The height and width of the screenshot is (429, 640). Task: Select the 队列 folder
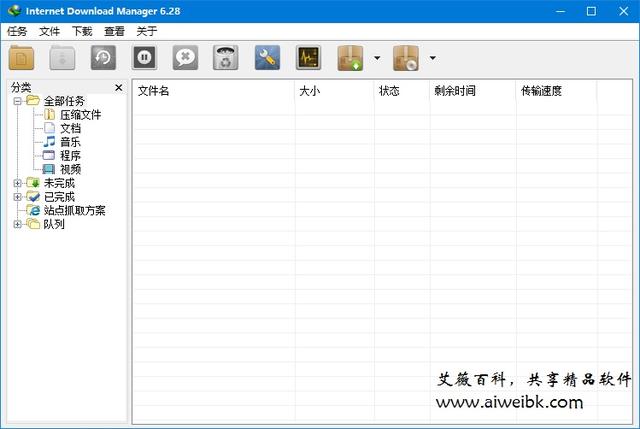(54, 224)
